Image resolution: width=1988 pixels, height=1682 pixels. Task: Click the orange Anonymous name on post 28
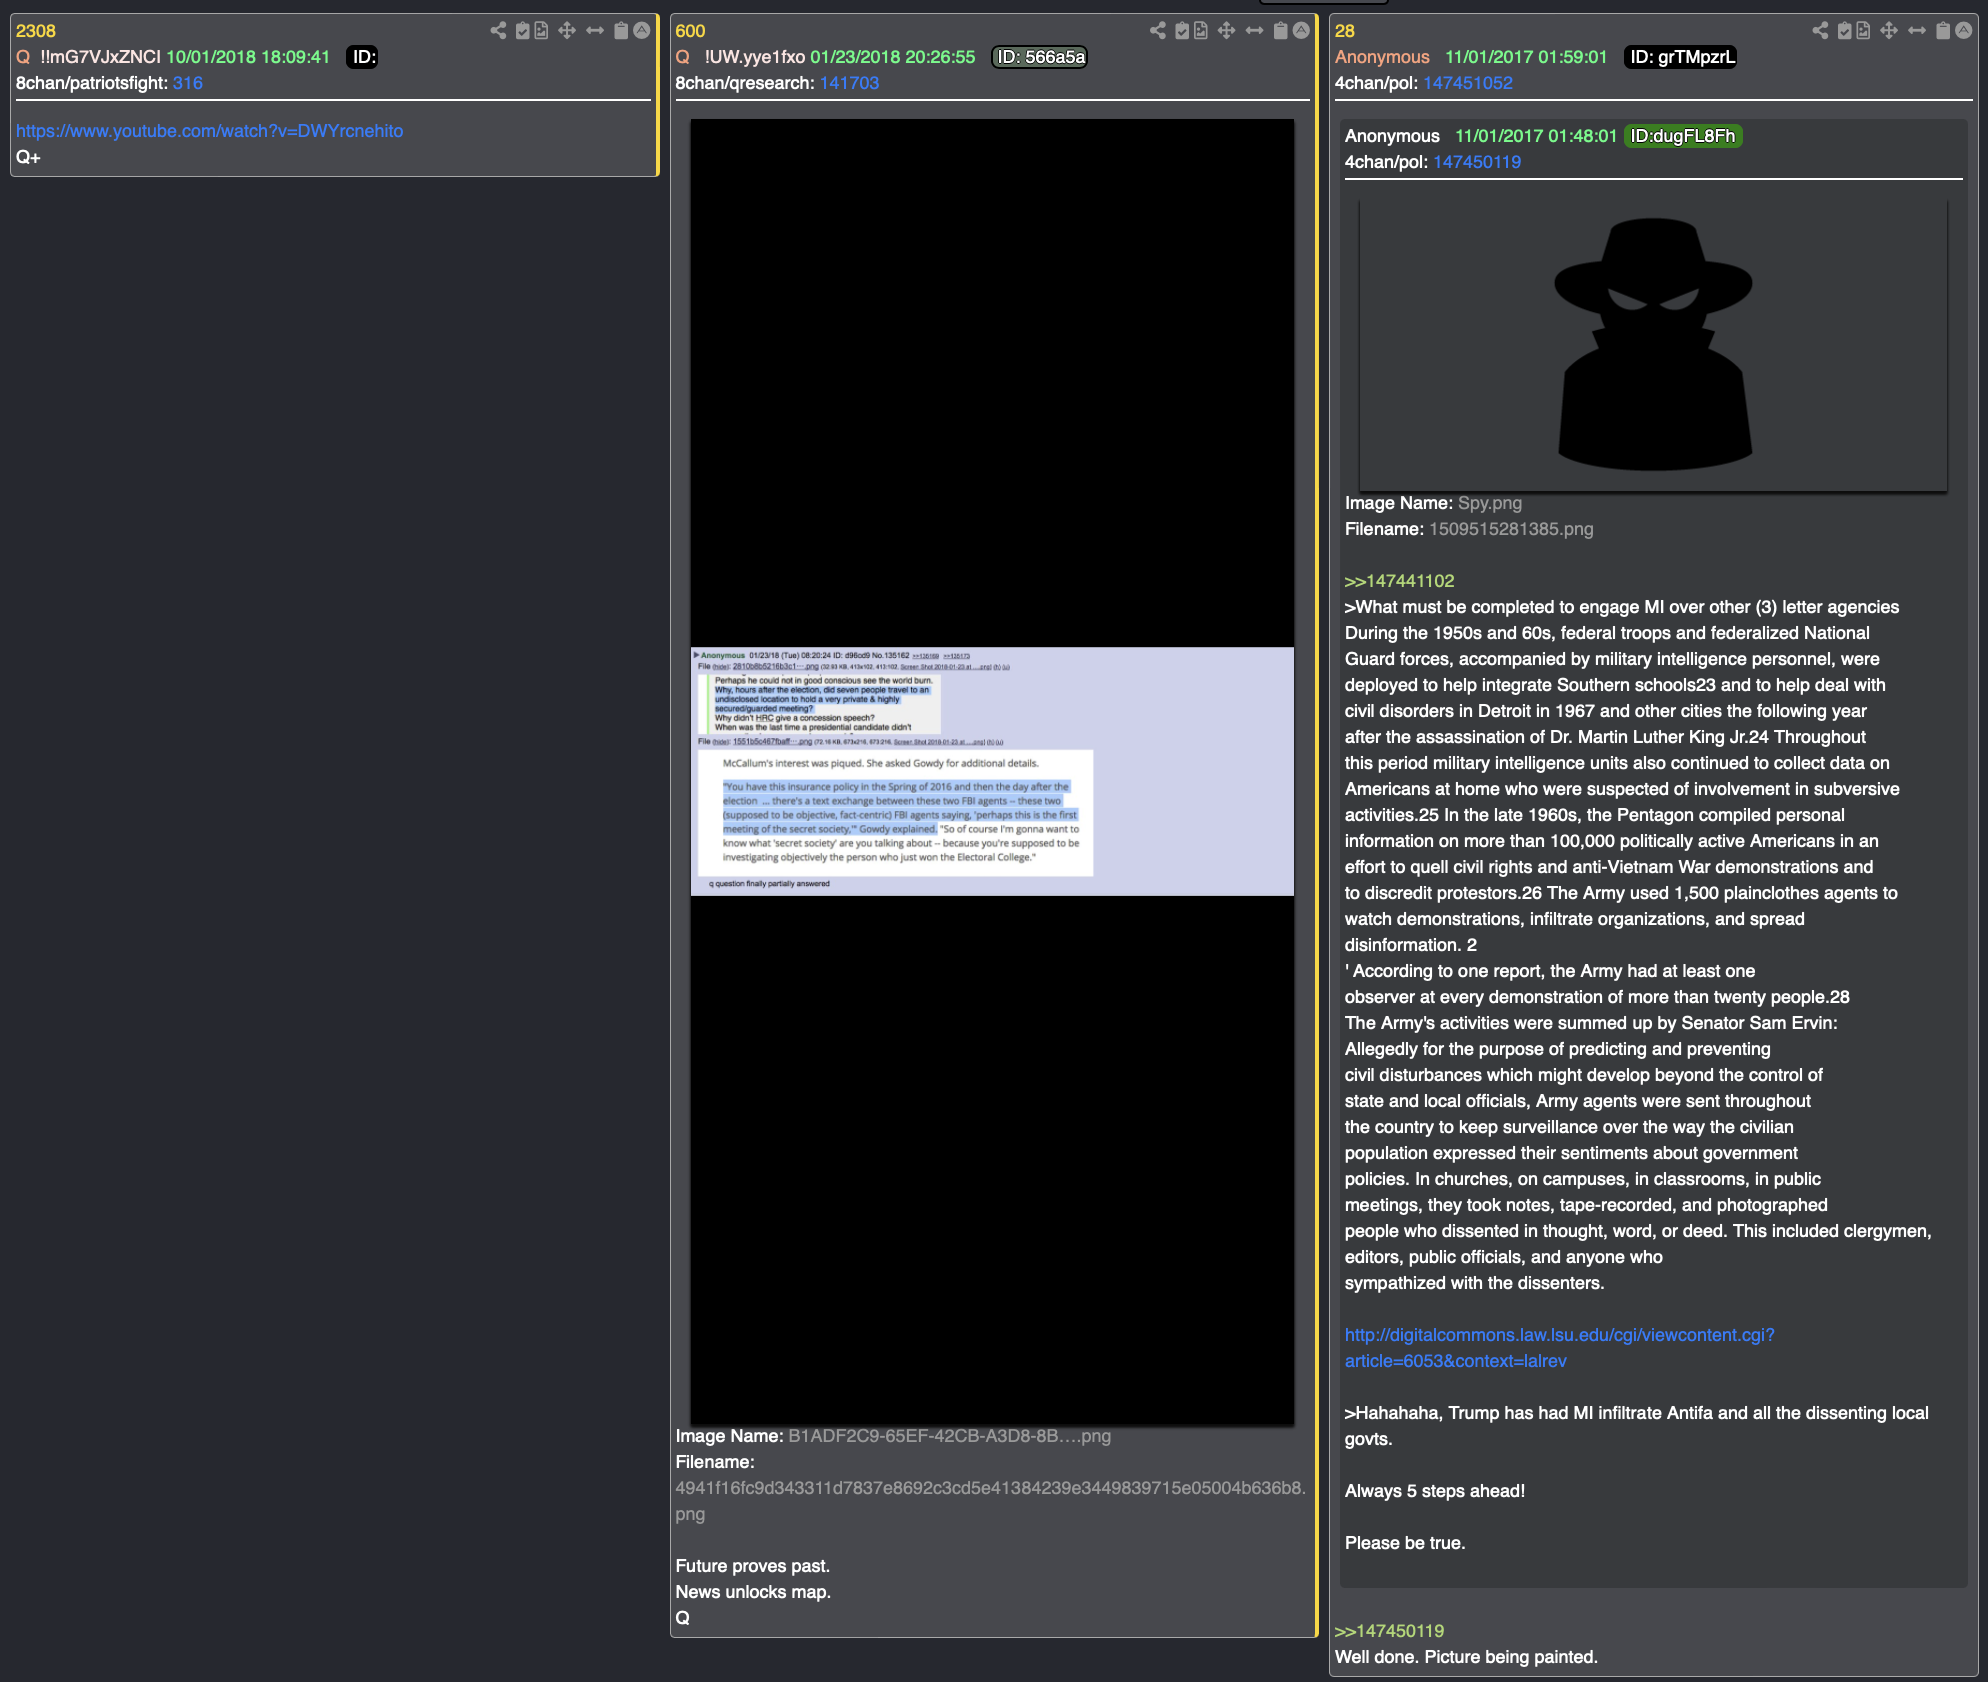click(1382, 57)
